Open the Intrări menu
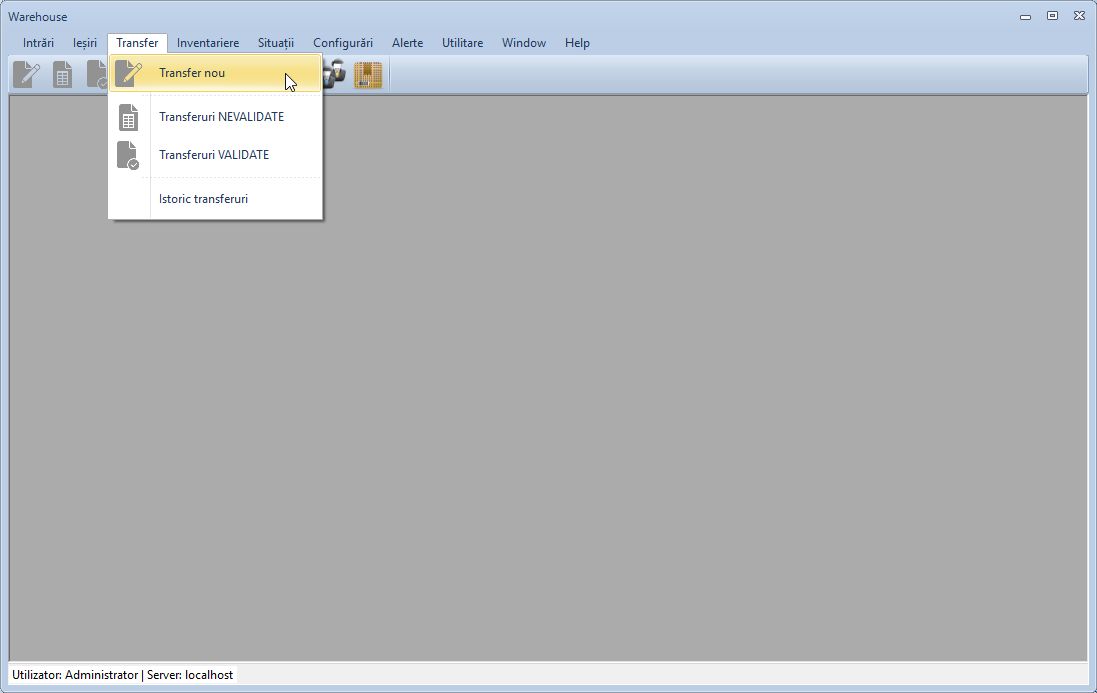 (38, 43)
